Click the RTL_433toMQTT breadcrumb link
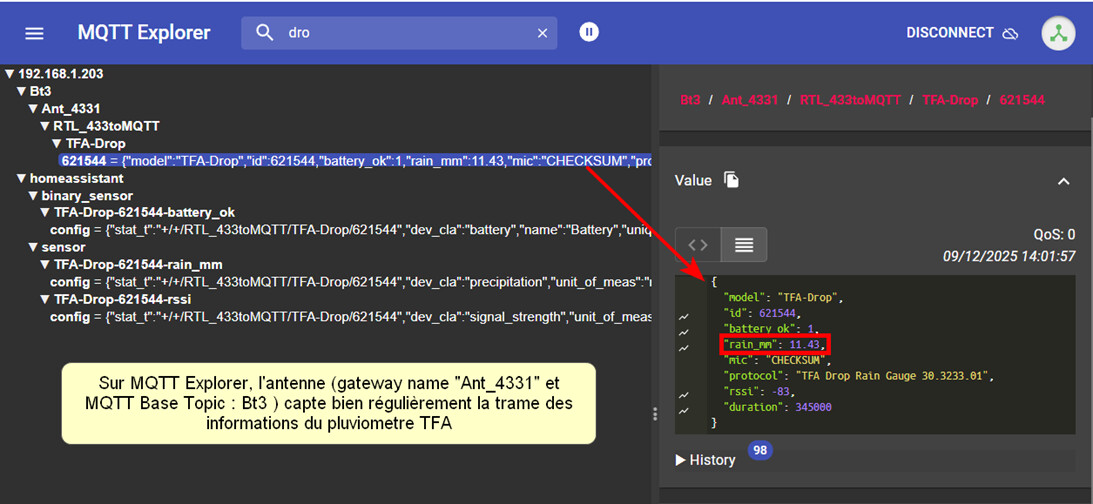This screenshot has height=504, width=1093. [x=850, y=100]
